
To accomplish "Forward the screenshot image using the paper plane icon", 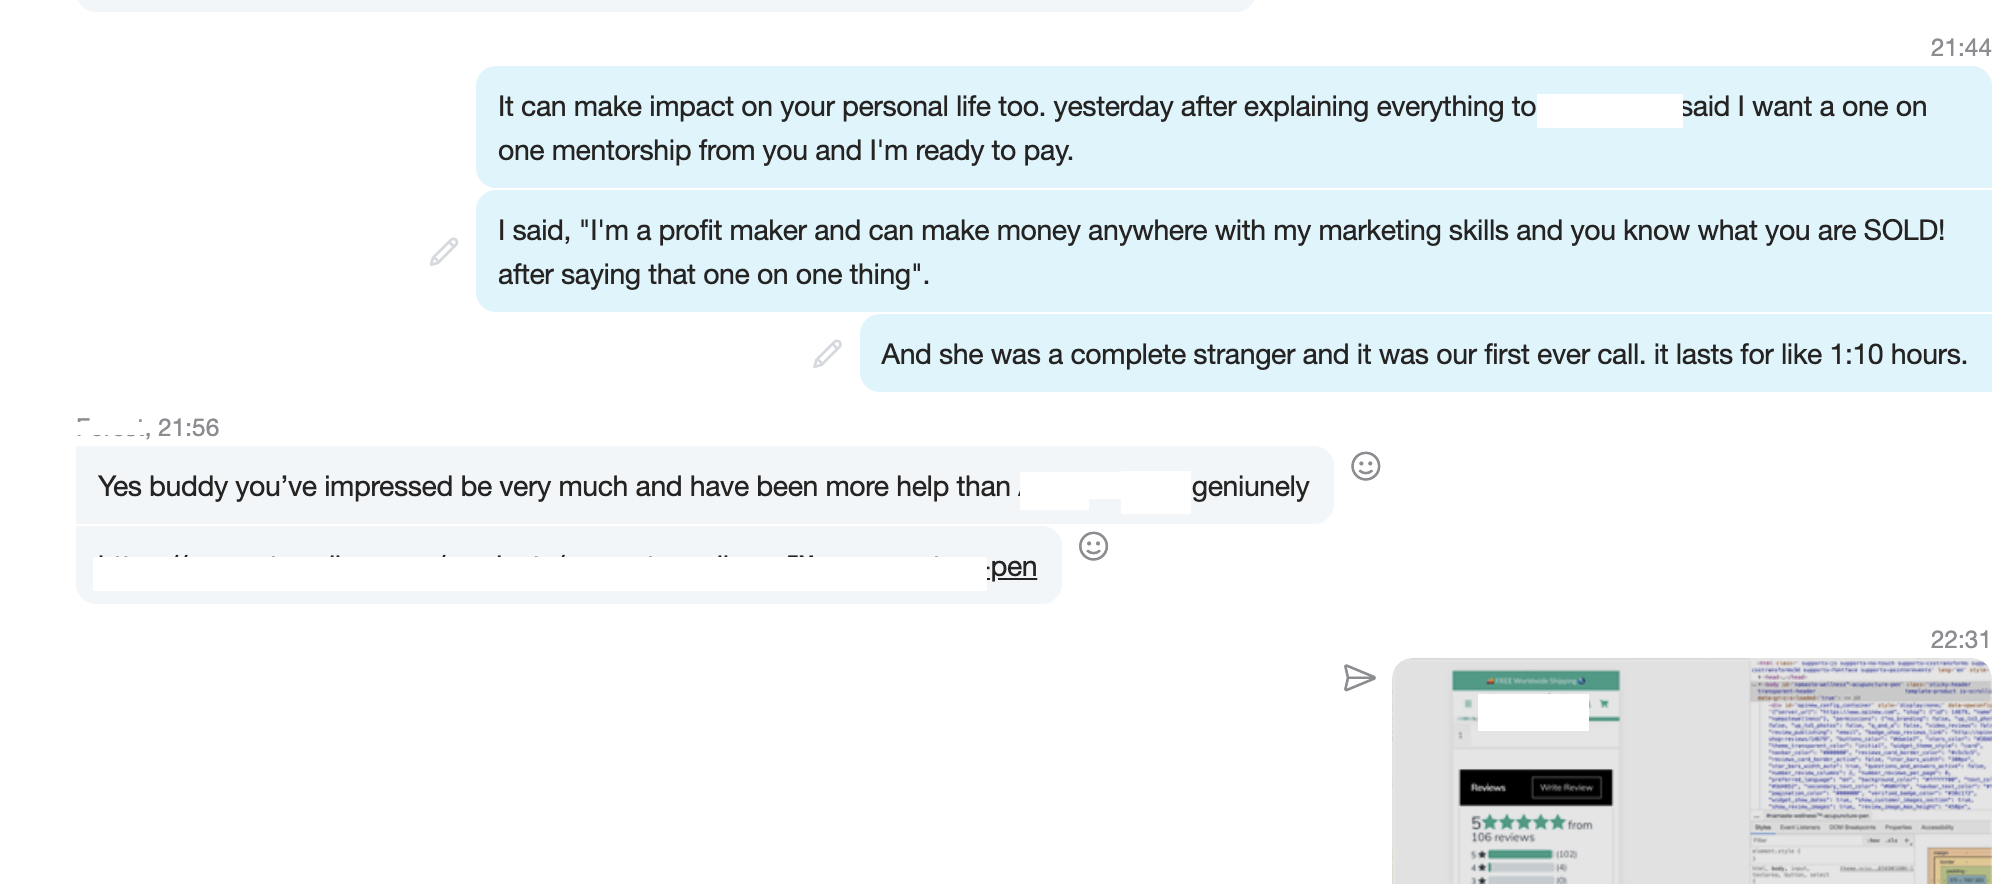I will click(1359, 678).
